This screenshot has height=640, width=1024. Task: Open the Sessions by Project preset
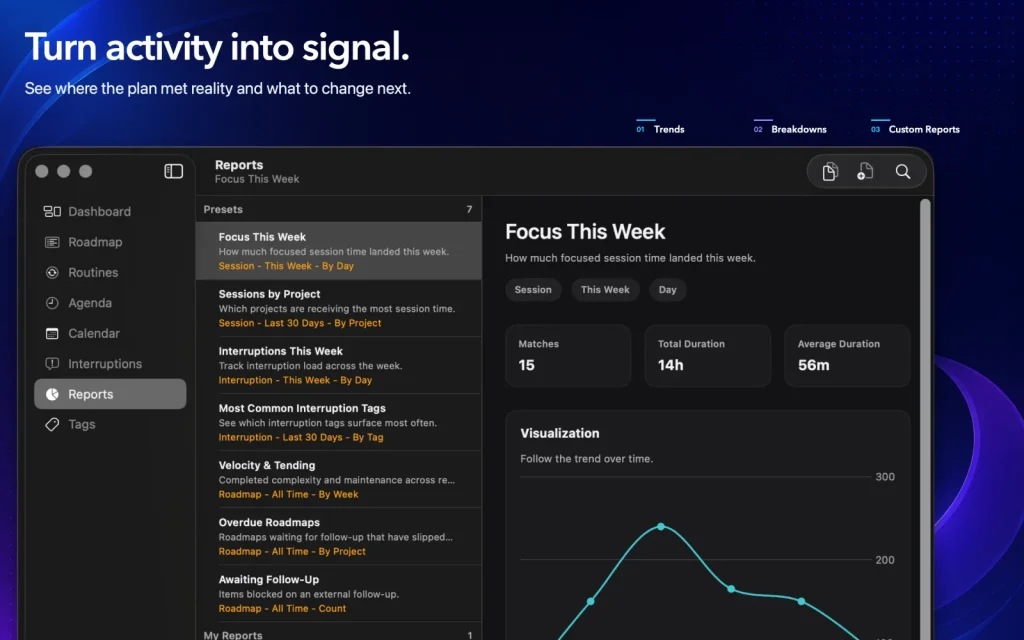pyautogui.click(x=338, y=308)
